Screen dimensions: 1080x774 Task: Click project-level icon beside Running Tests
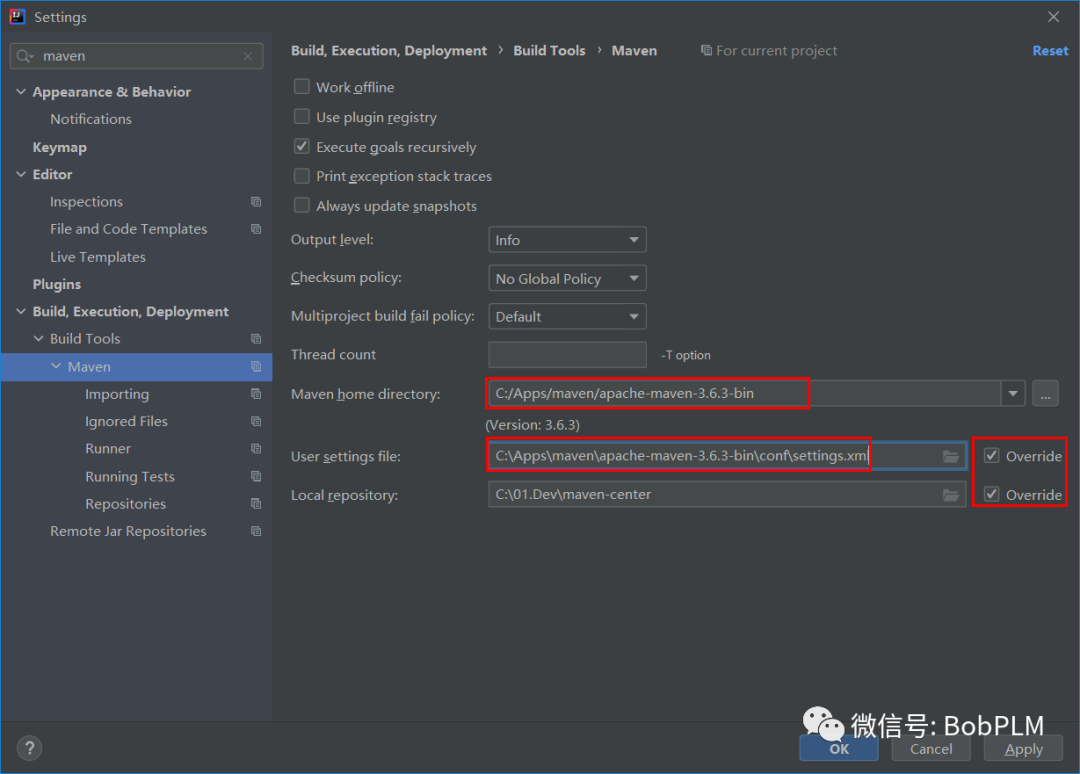click(256, 477)
